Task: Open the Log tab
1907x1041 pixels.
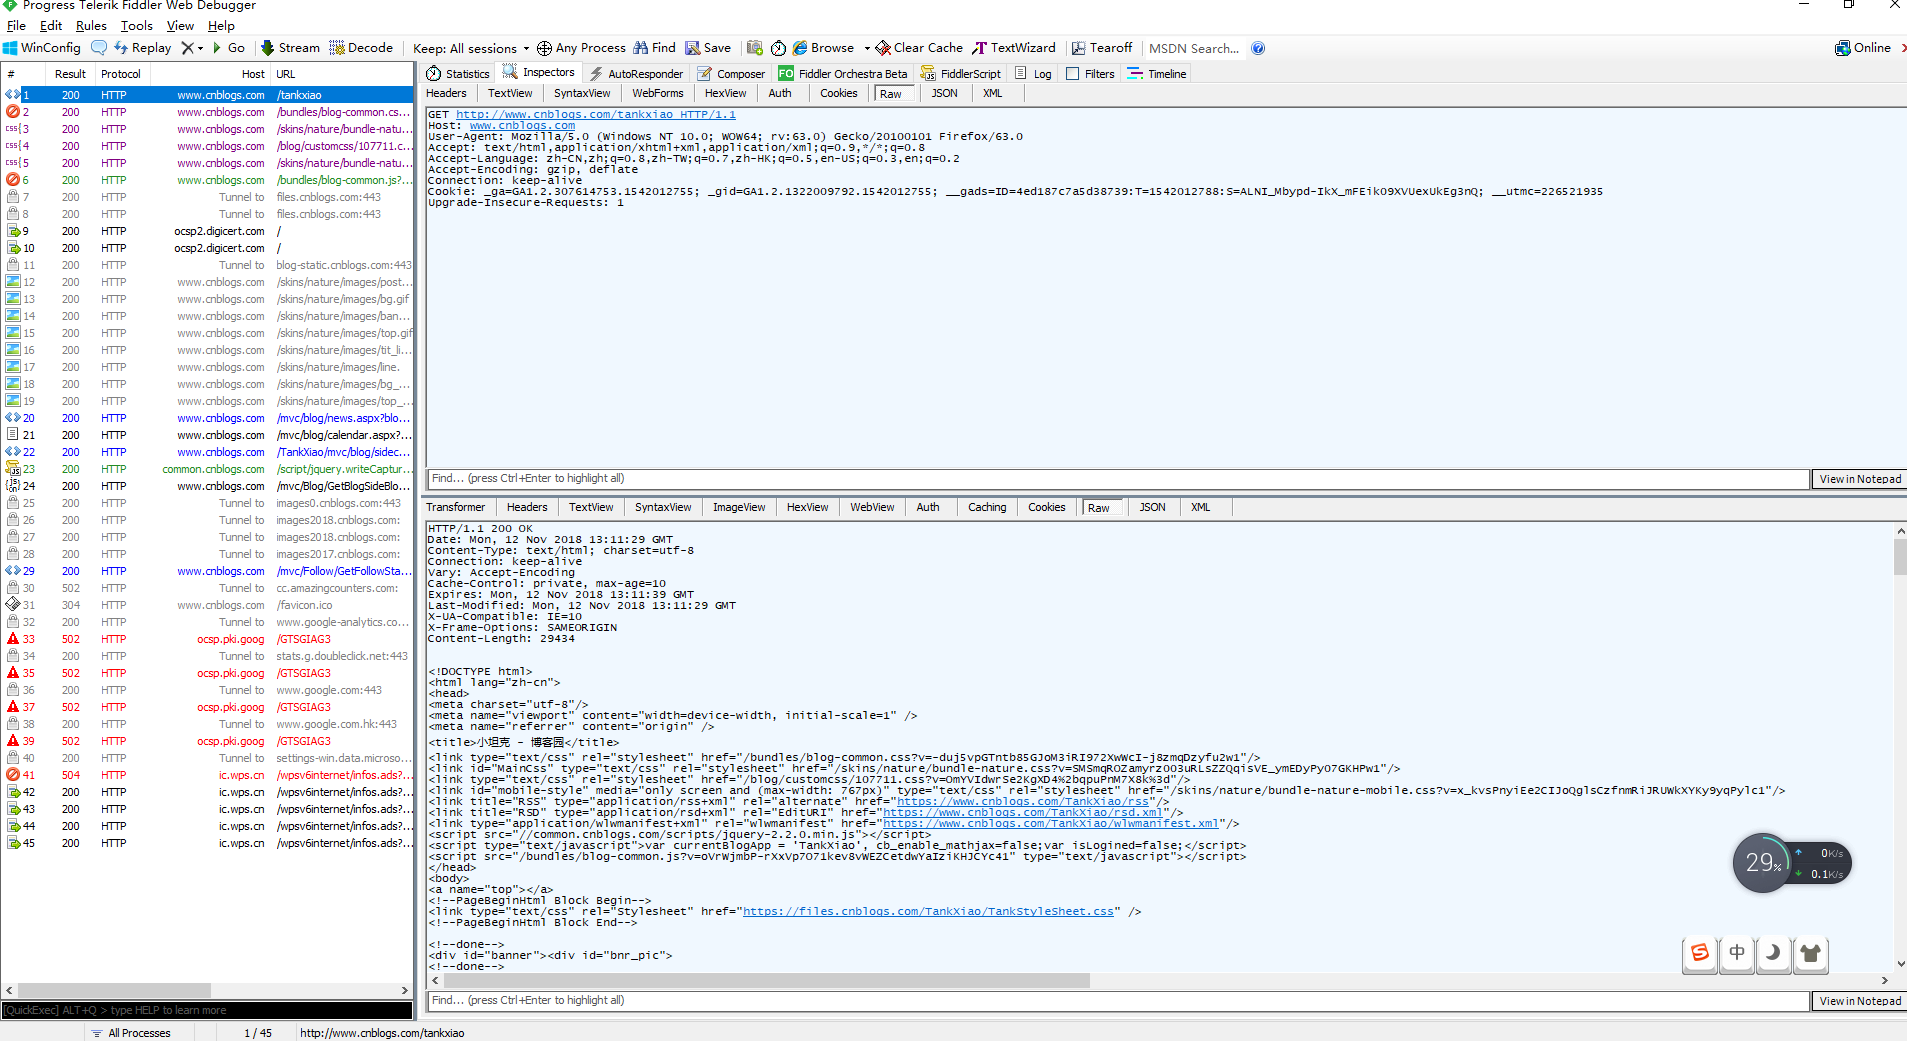Action: tap(1033, 74)
